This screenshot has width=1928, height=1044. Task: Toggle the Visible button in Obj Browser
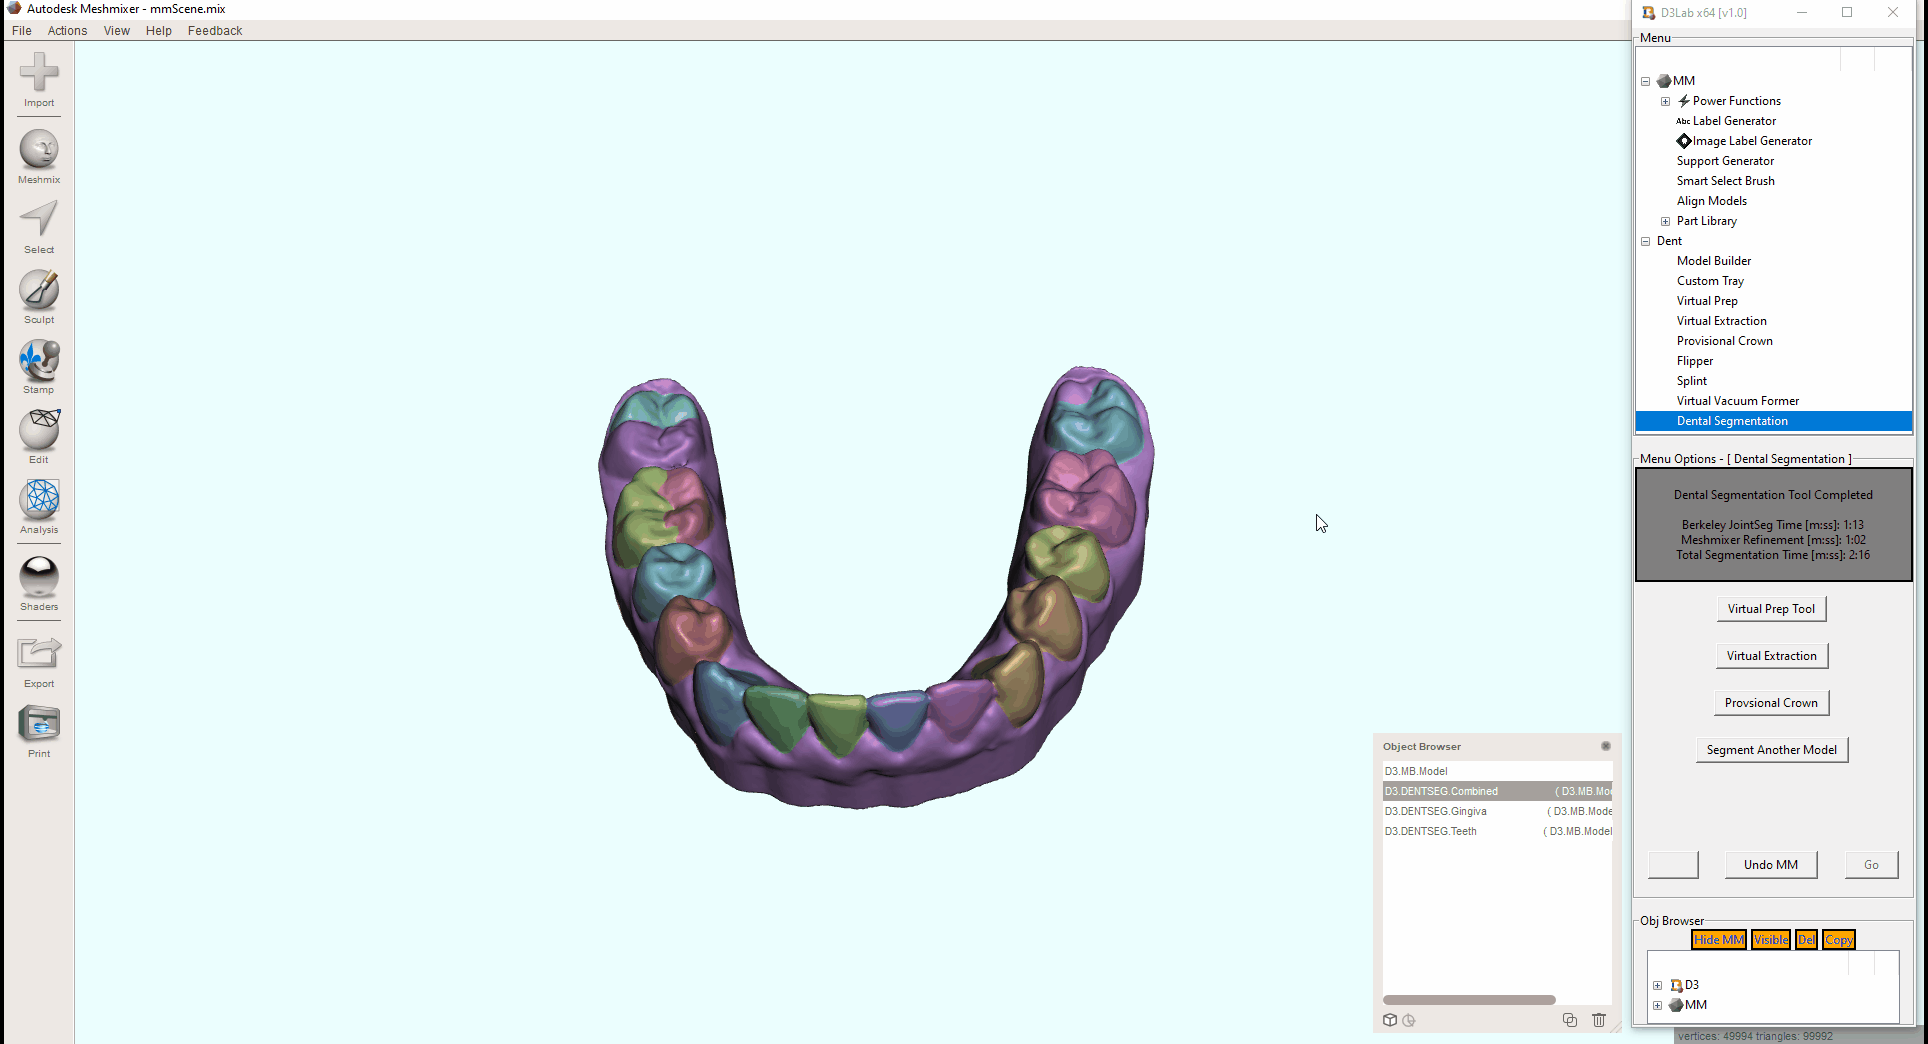[x=1770, y=939]
